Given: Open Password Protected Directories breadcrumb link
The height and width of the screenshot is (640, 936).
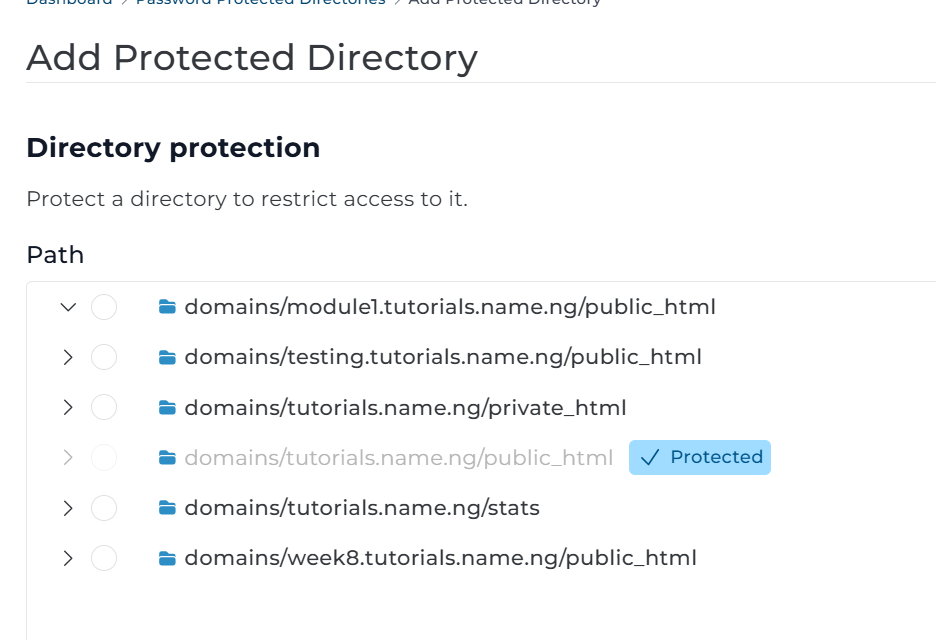Looking at the screenshot, I should tap(260, 3).
